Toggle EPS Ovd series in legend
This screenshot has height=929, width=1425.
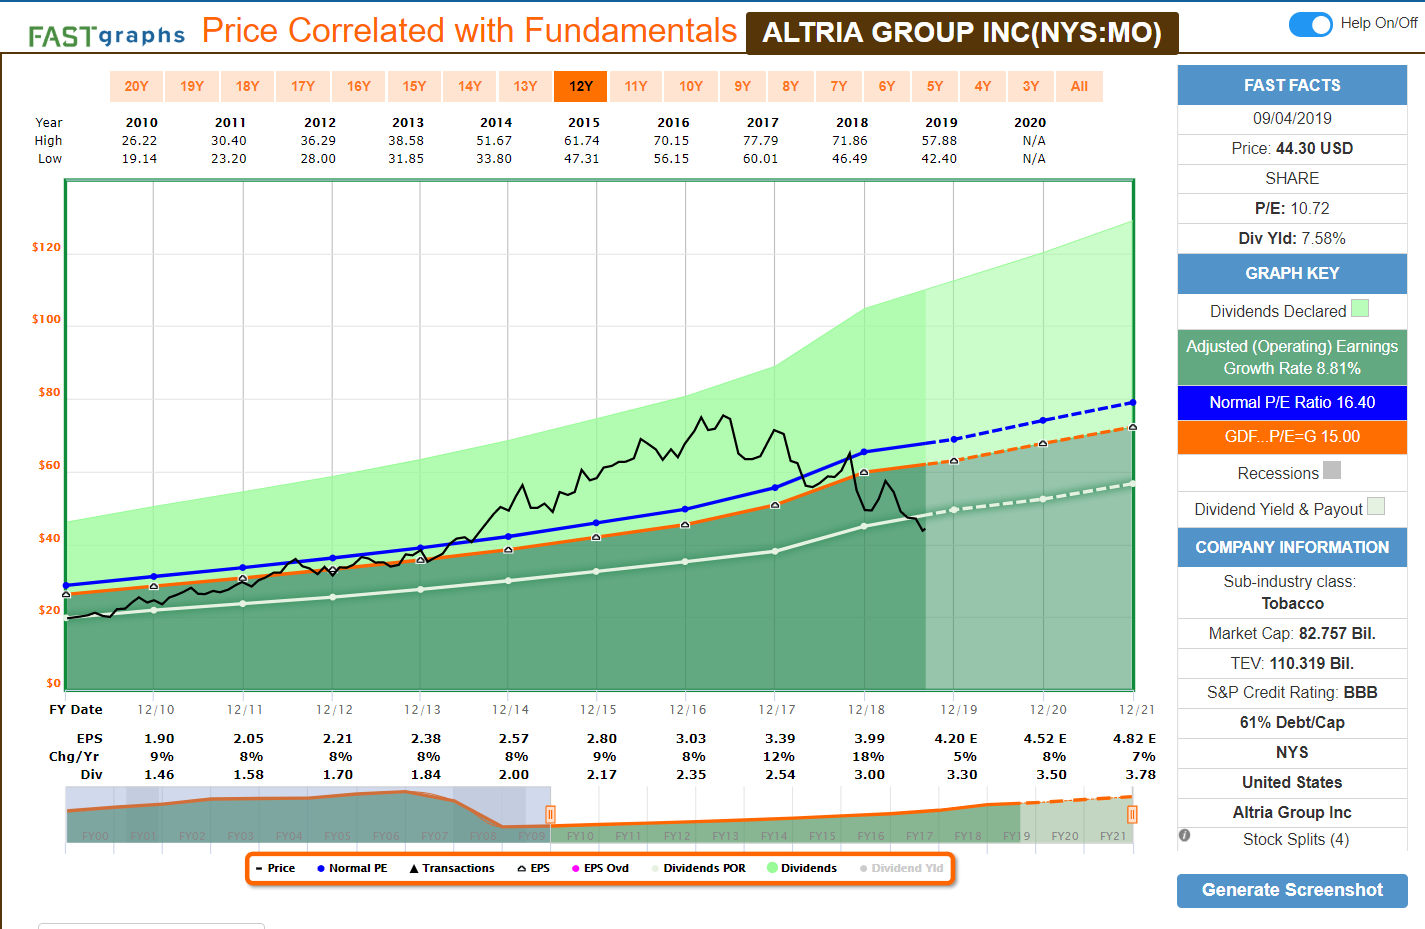600,868
